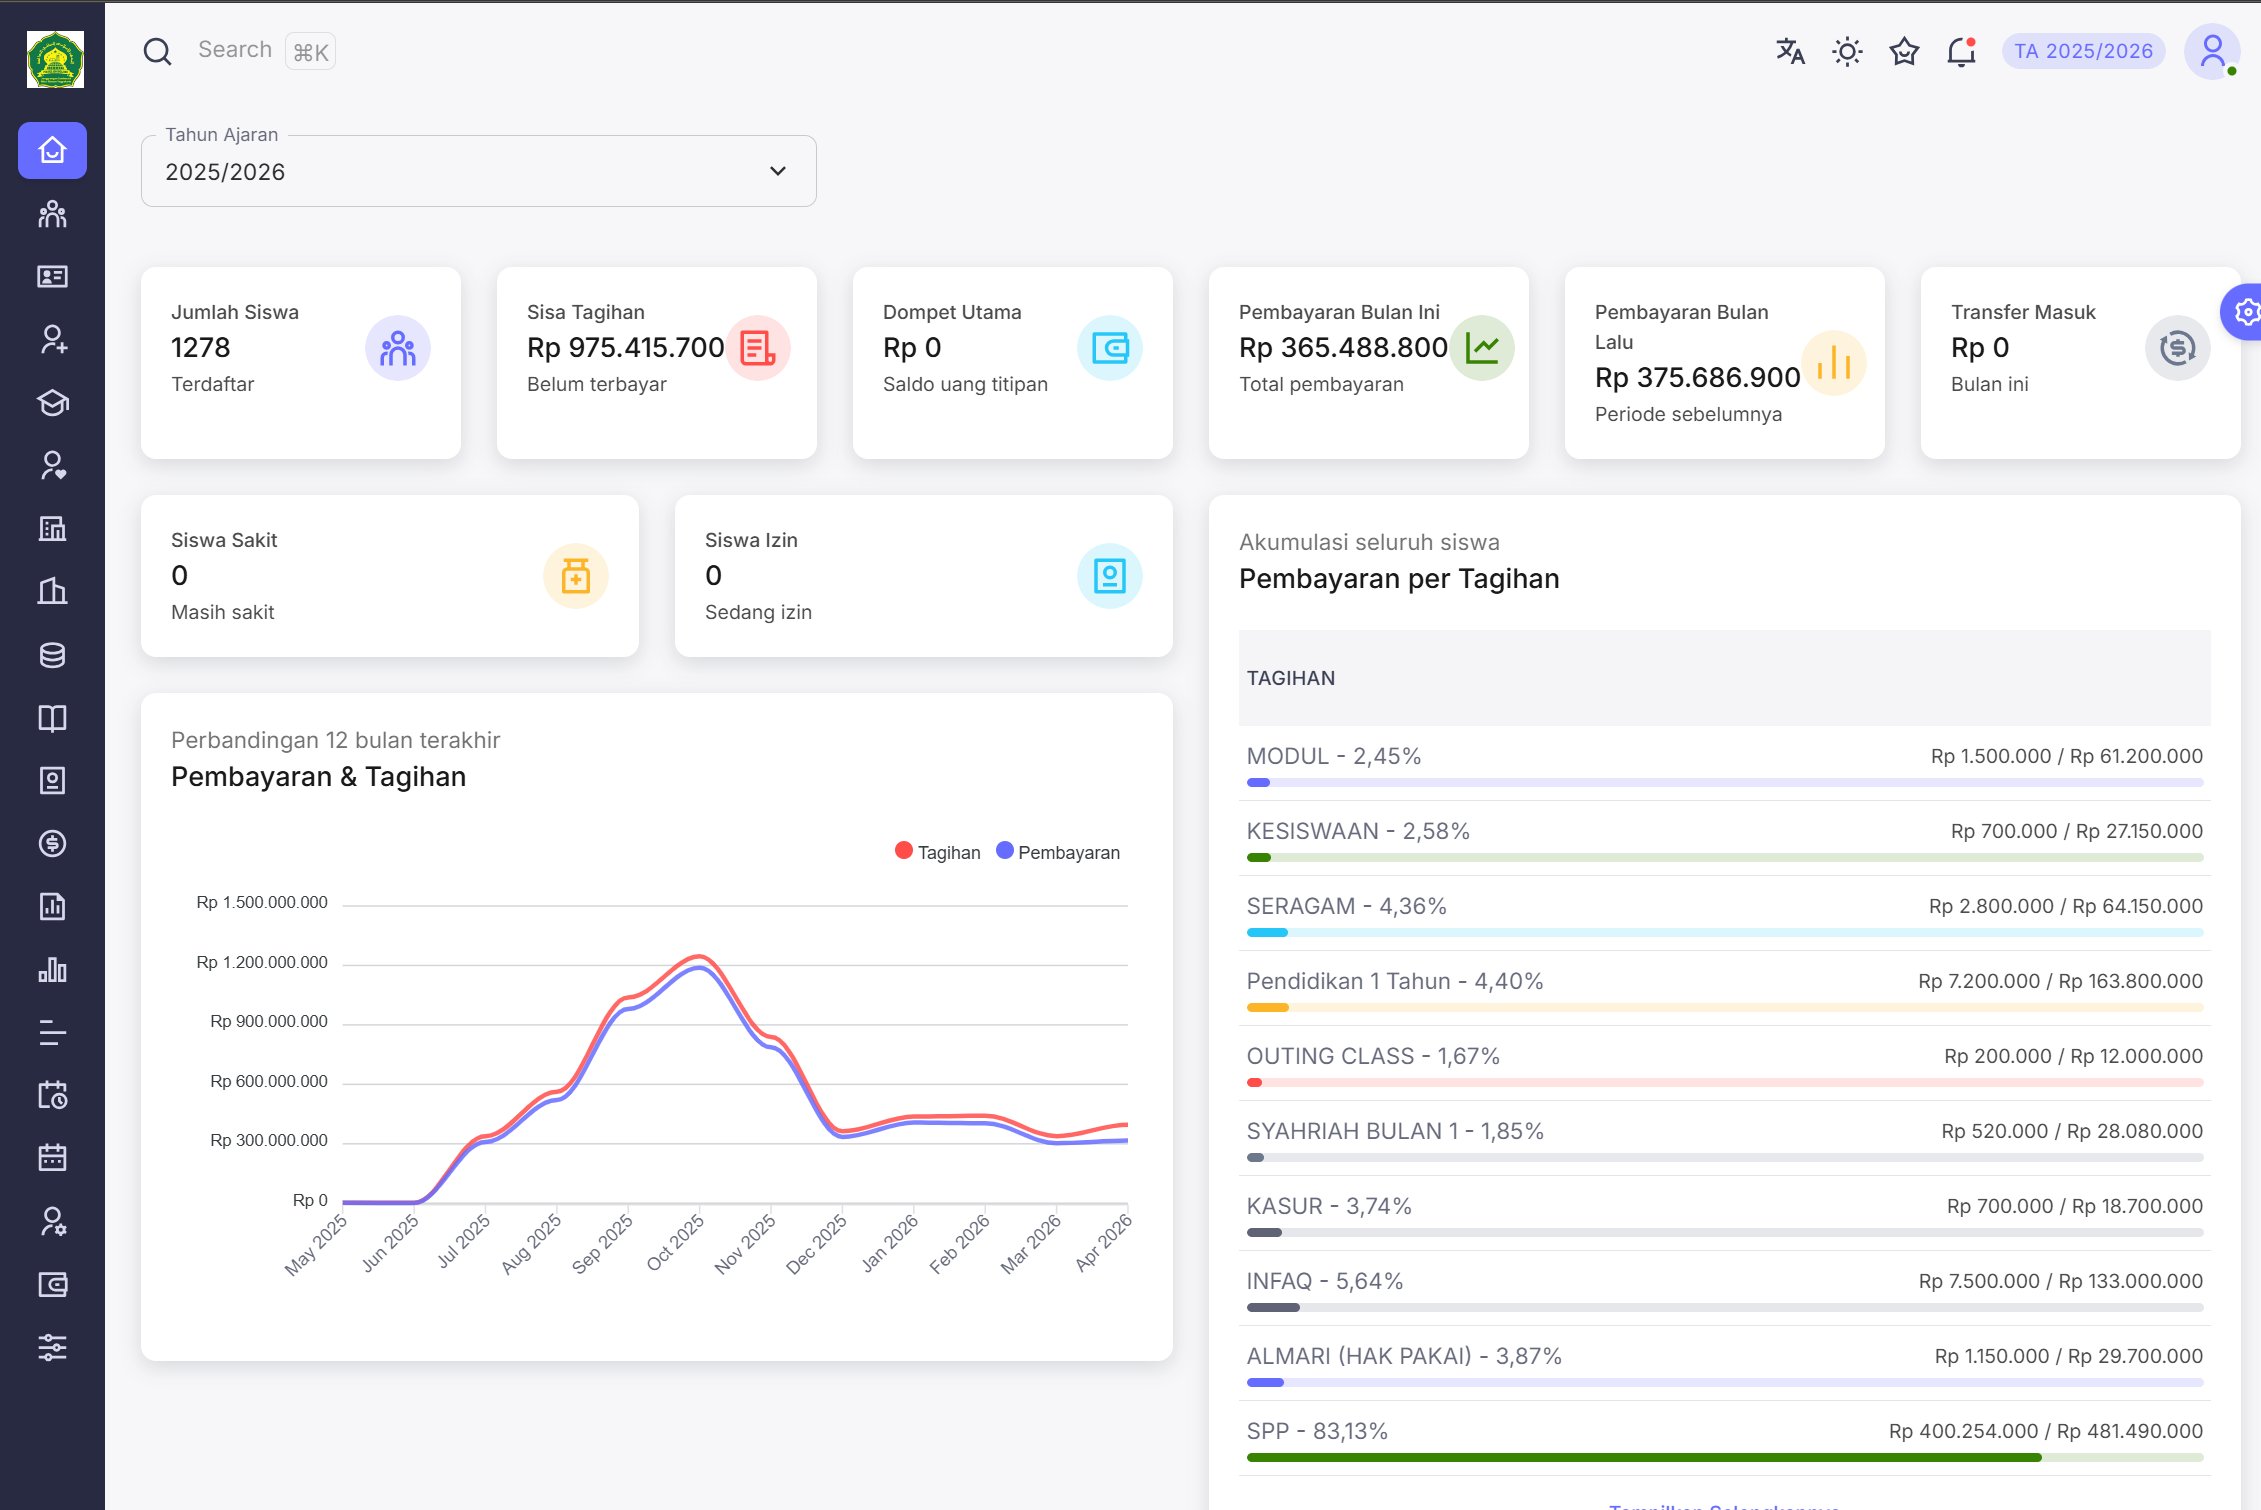Click the Tampilkan Selengkapnya link
Image resolution: width=2261 pixels, height=1510 pixels.
[x=1722, y=1505]
